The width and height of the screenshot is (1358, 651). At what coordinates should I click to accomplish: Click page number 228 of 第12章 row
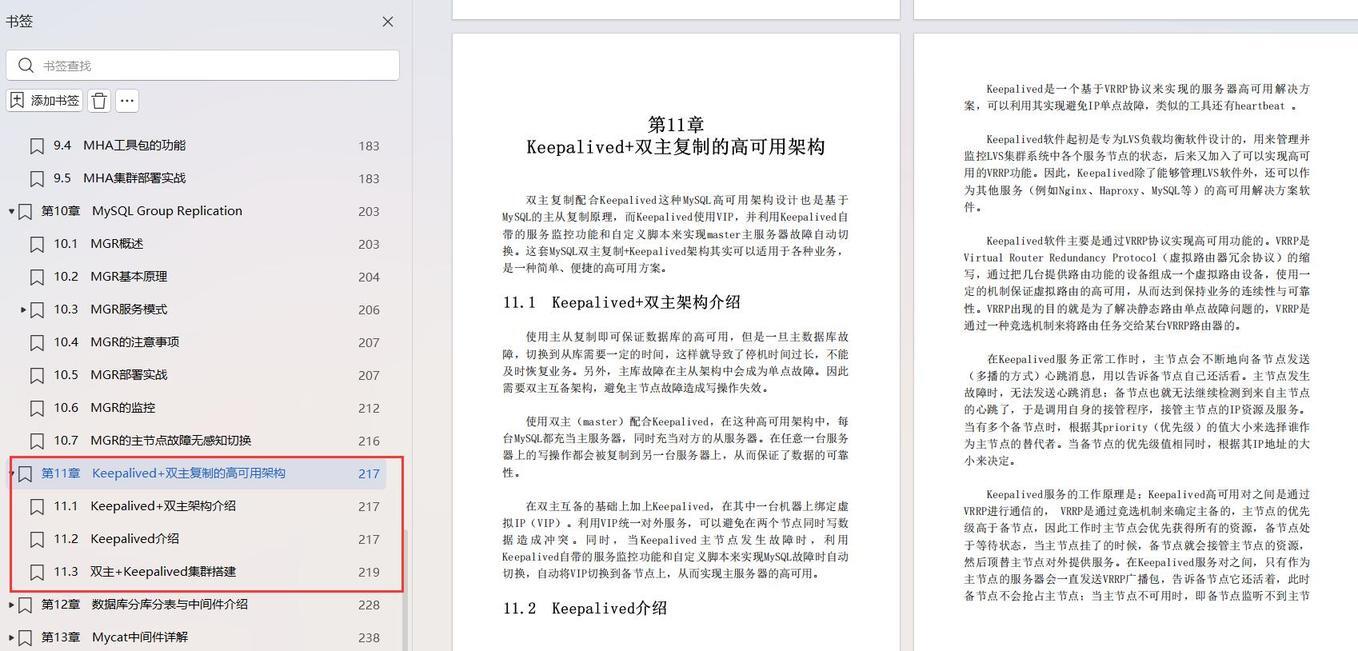click(x=369, y=605)
